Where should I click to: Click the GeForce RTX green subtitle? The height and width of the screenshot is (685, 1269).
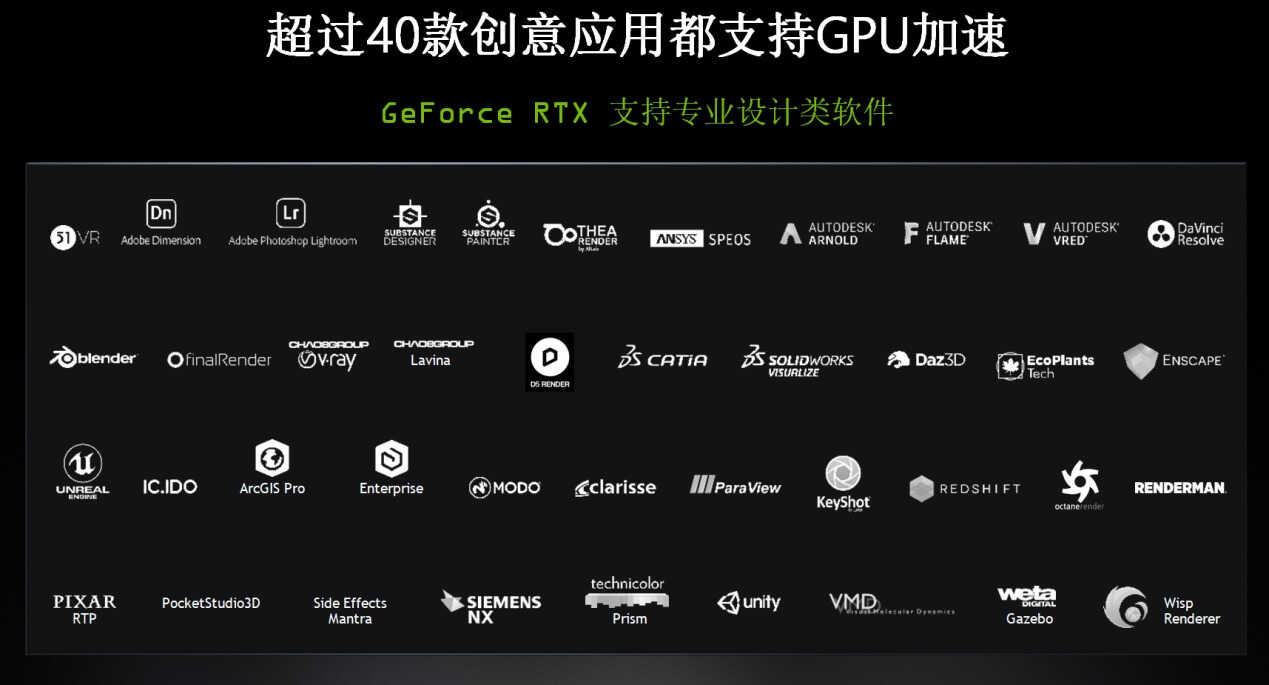point(637,112)
